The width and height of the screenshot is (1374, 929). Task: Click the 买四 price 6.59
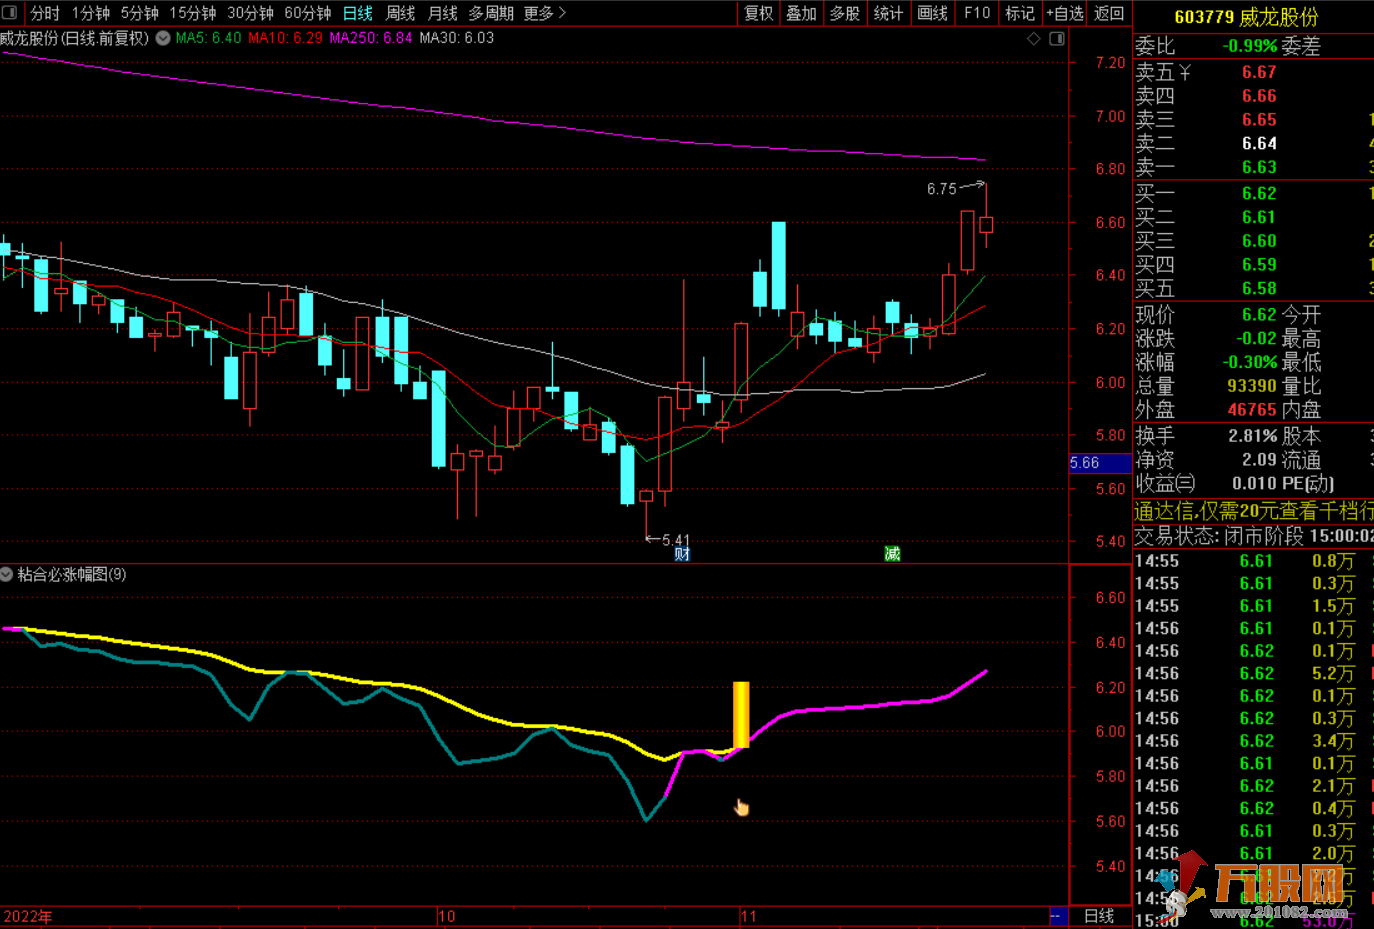[1259, 265]
